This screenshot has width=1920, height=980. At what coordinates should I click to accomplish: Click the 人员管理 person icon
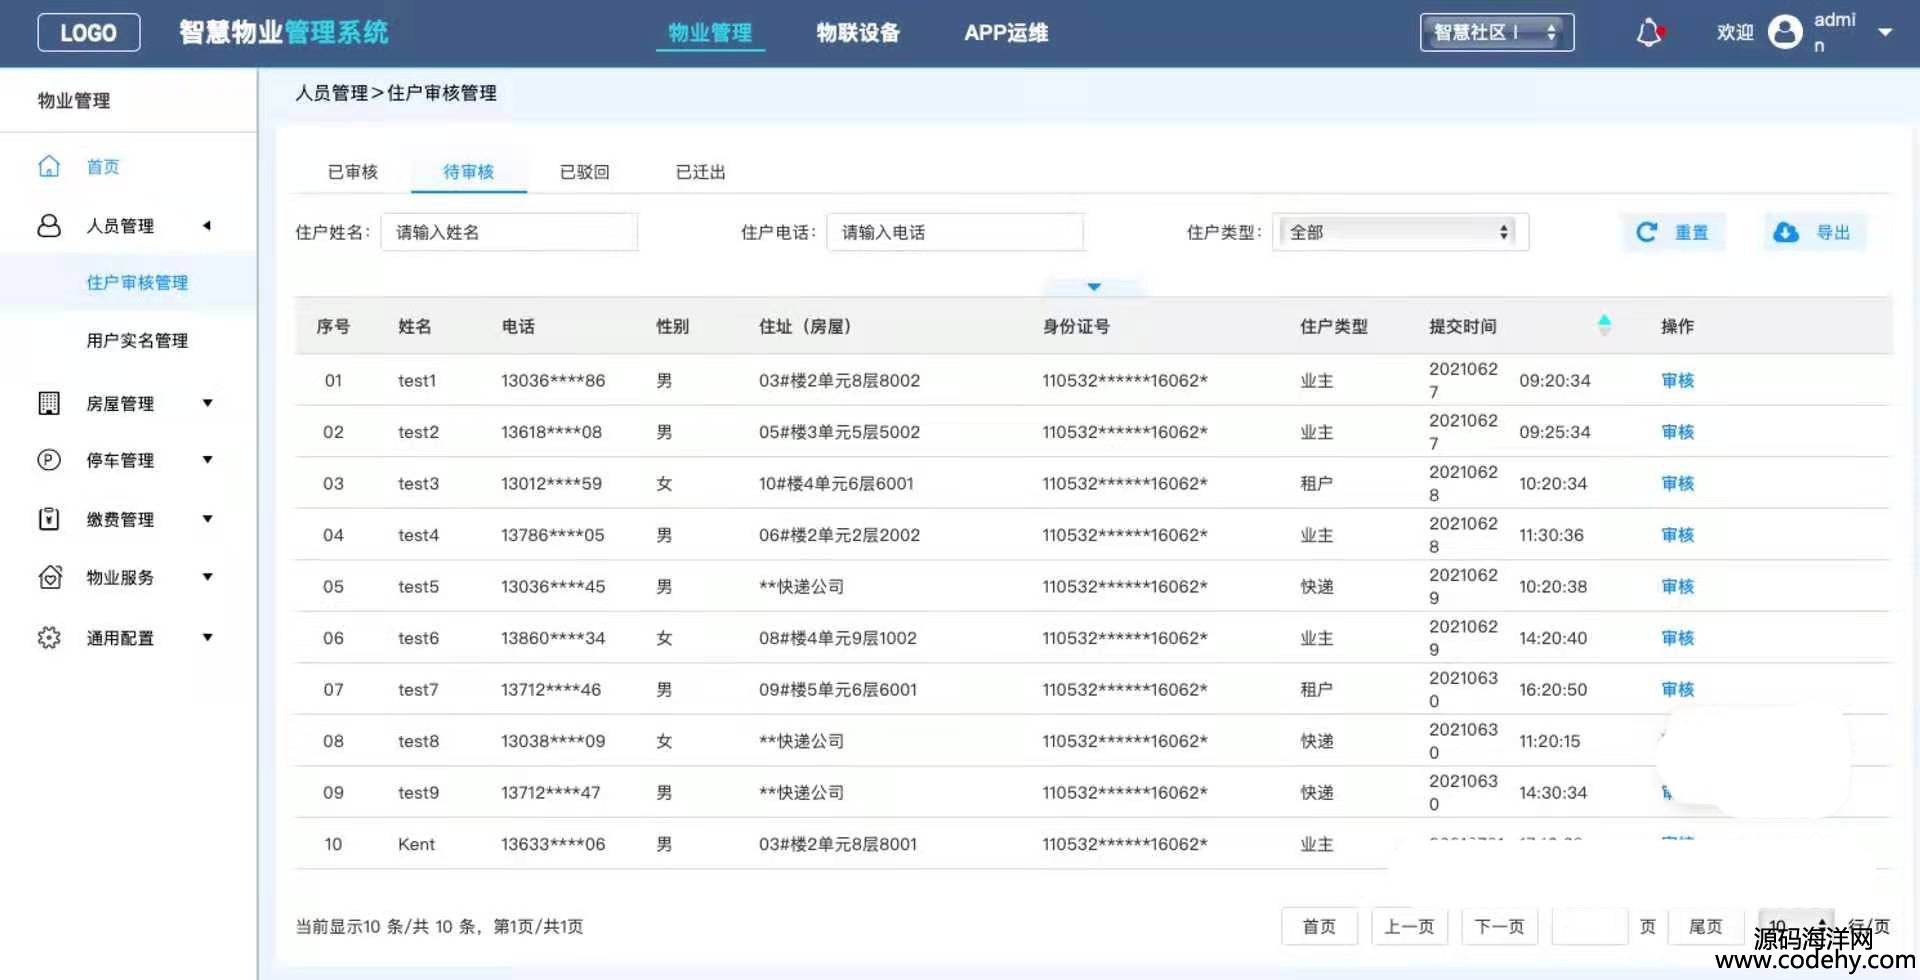click(49, 225)
